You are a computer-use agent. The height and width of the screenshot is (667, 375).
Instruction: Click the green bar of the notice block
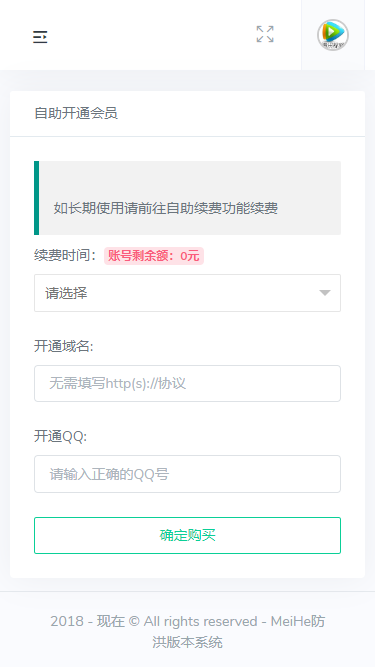coord(37,198)
